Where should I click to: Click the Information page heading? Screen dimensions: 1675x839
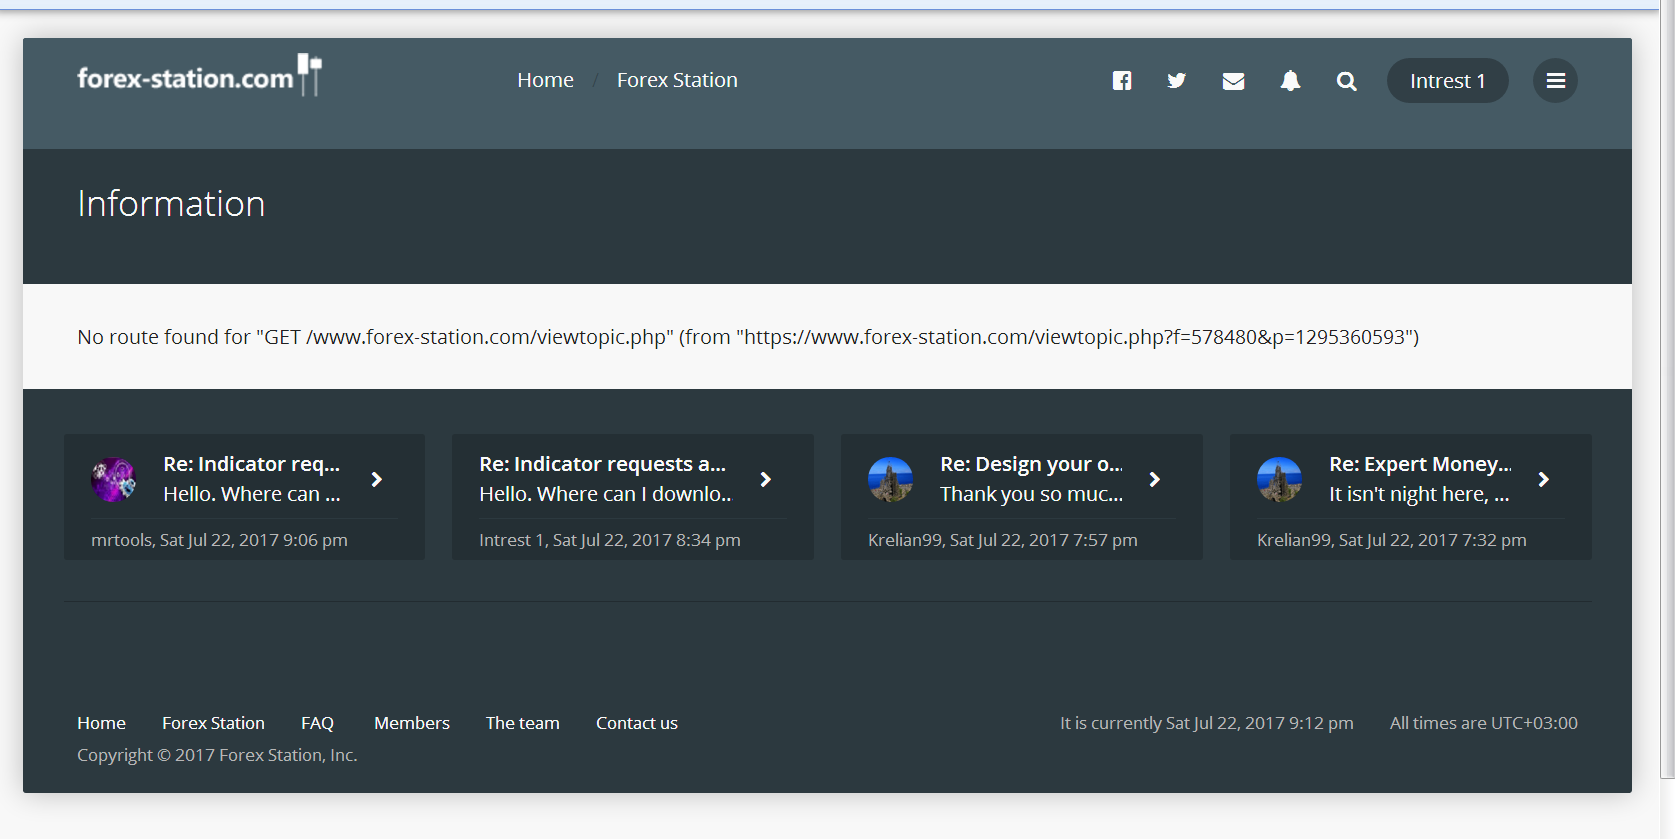coord(171,204)
